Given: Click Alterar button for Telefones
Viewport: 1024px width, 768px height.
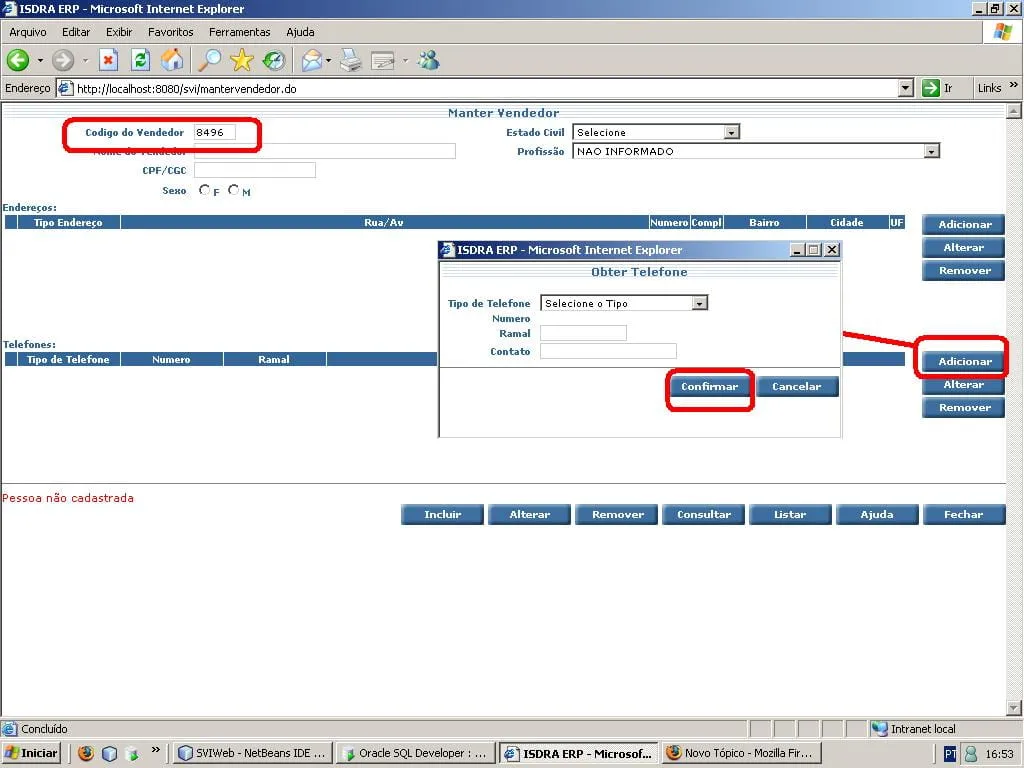Looking at the screenshot, I should (964, 385).
